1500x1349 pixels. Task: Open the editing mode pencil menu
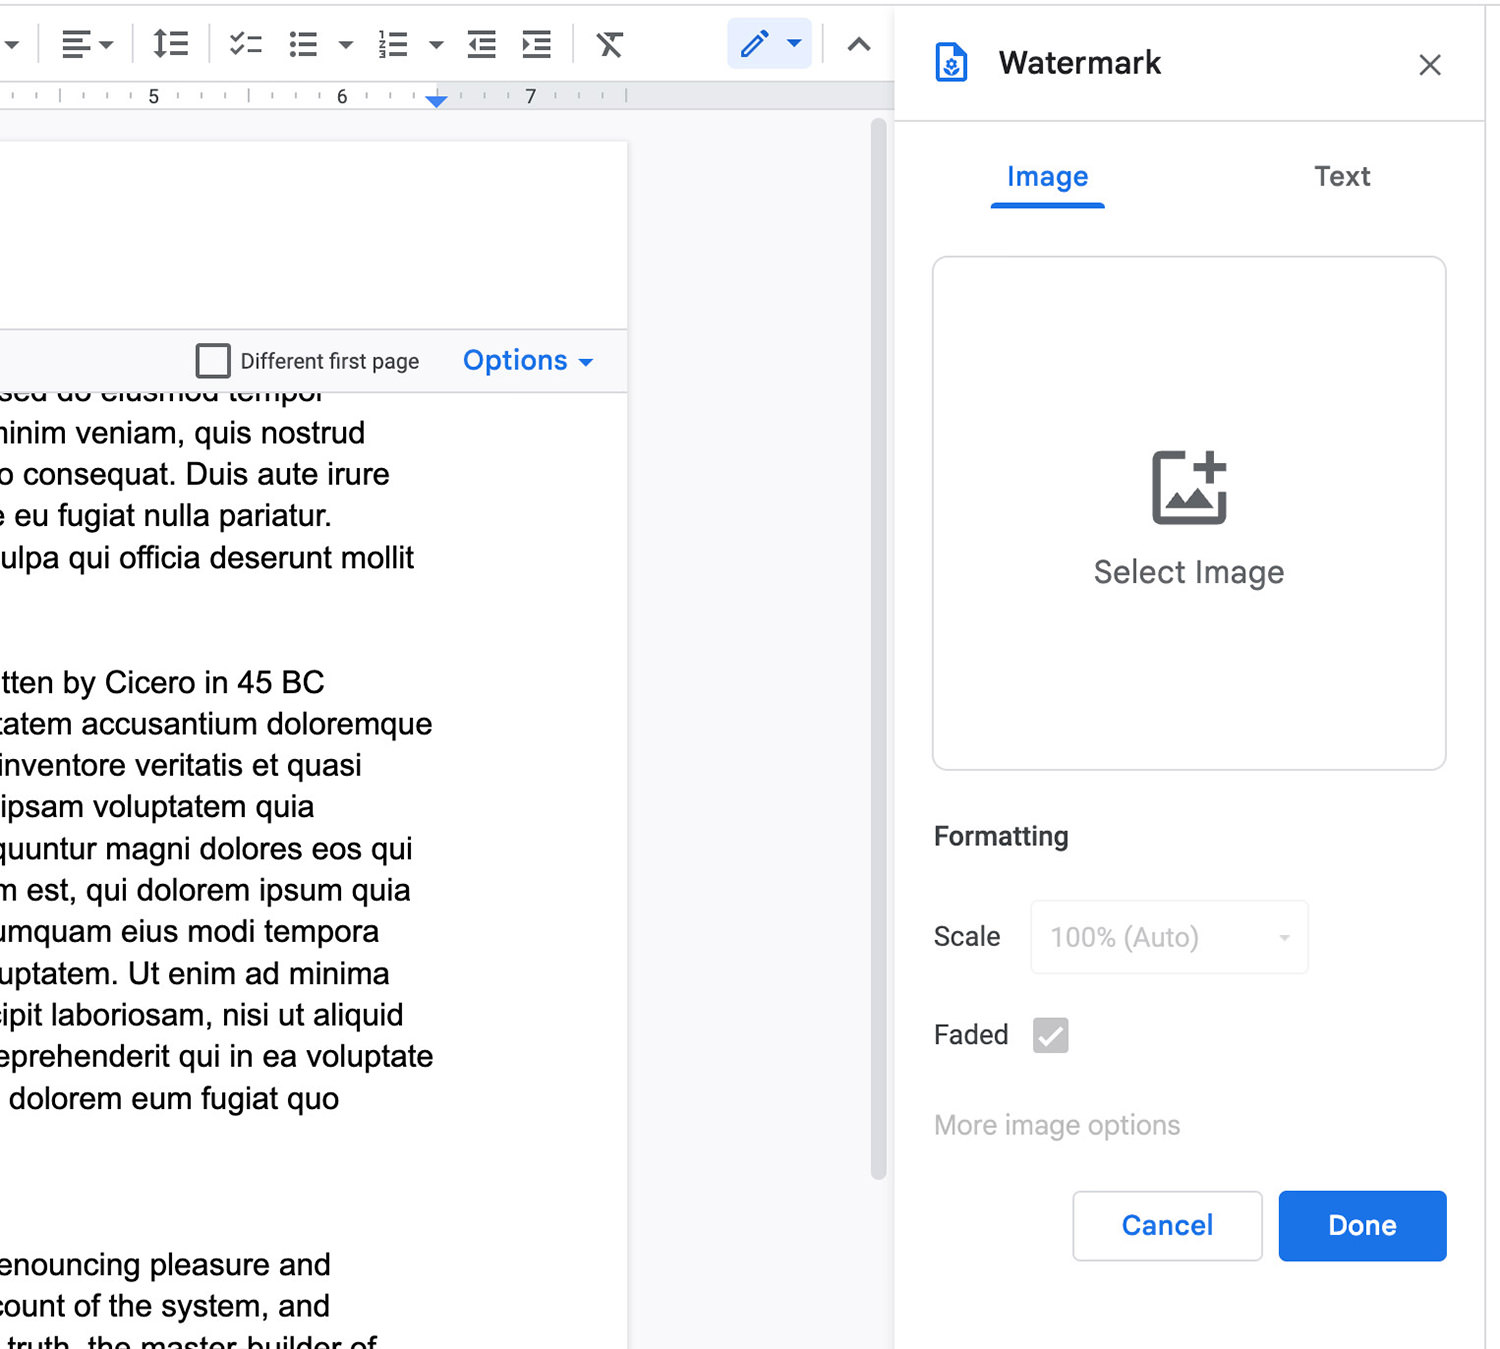tap(769, 44)
